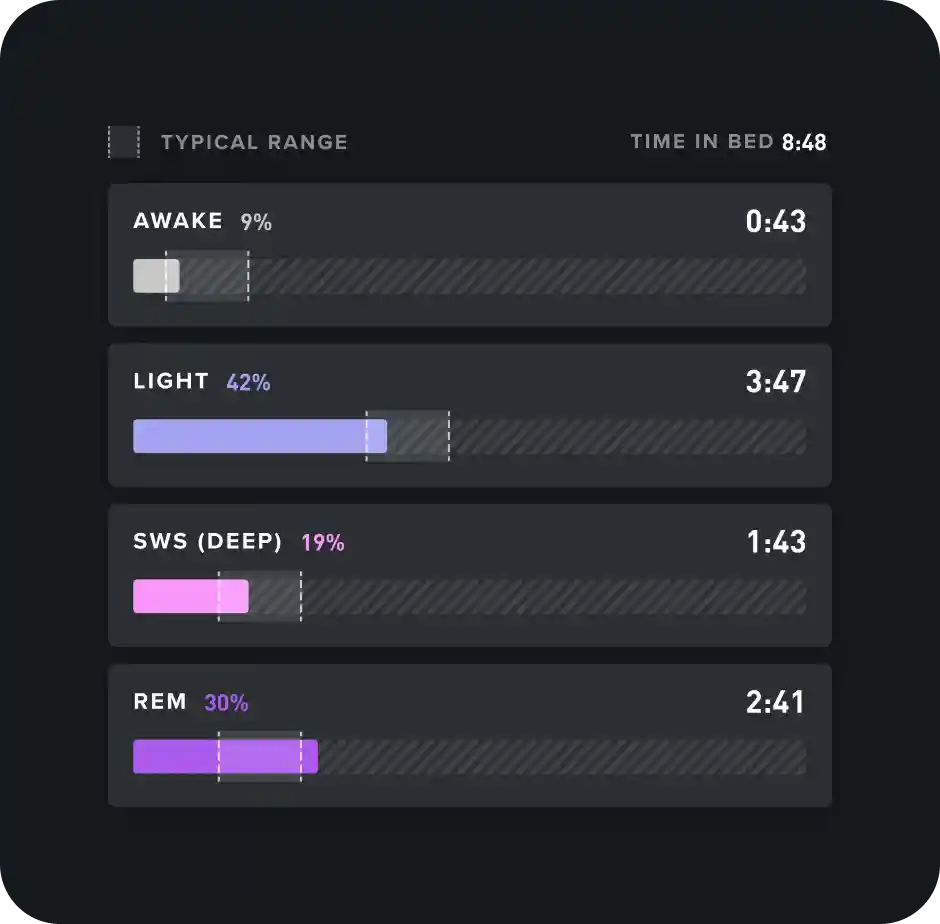The width and height of the screenshot is (940, 924).
Task: Click the 8:48 time in bed value
Action: pos(804,142)
